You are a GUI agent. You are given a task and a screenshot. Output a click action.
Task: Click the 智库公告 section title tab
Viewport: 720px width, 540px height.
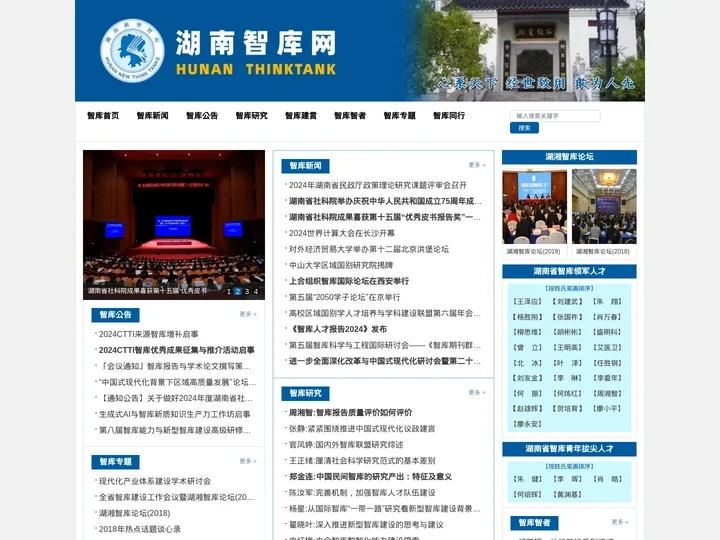pyautogui.click(x=115, y=315)
